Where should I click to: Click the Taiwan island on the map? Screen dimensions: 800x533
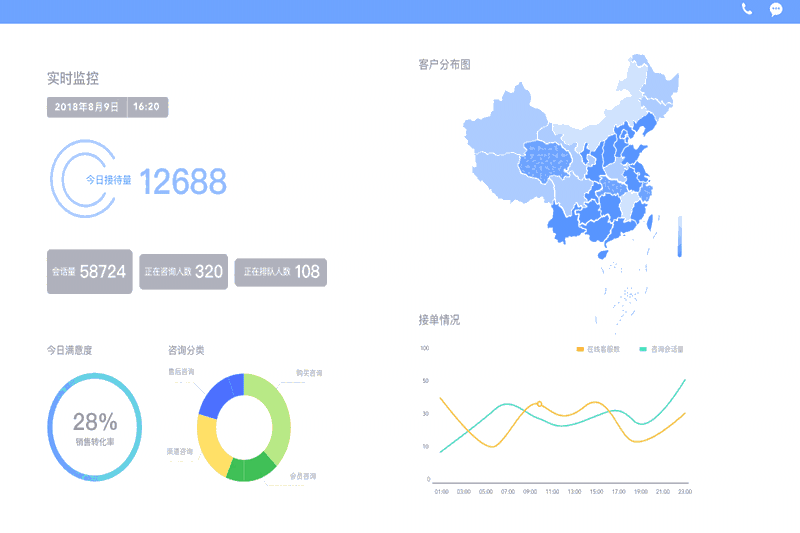click(650, 222)
